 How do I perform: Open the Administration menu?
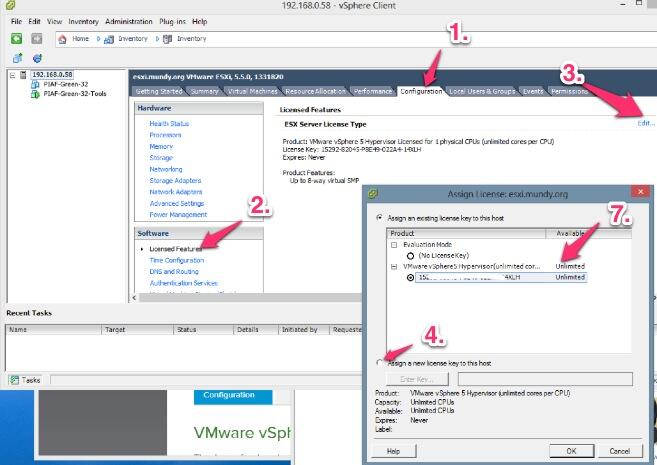pyautogui.click(x=129, y=21)
